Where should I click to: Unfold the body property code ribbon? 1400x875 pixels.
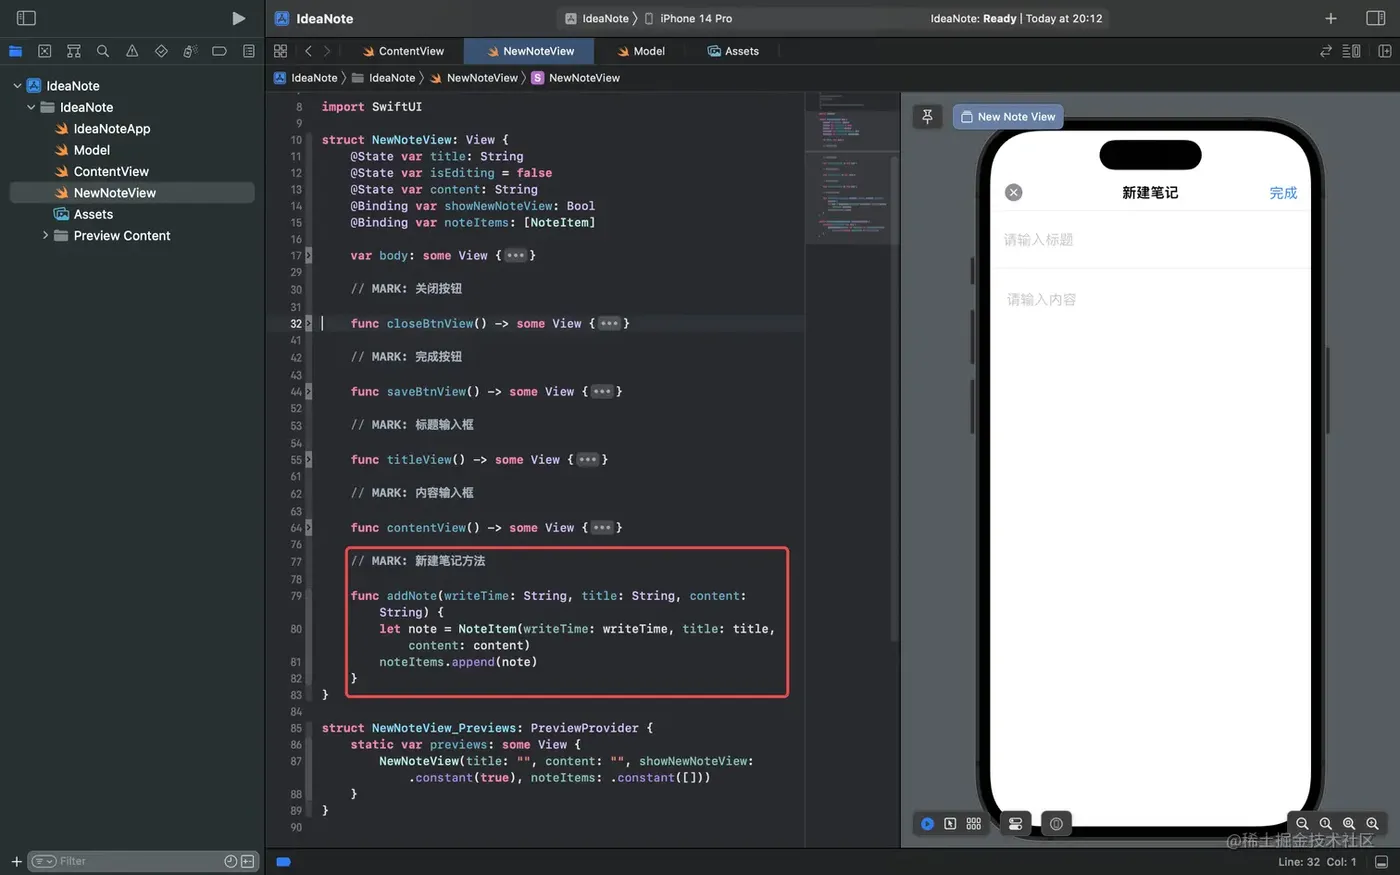point(308,256)
